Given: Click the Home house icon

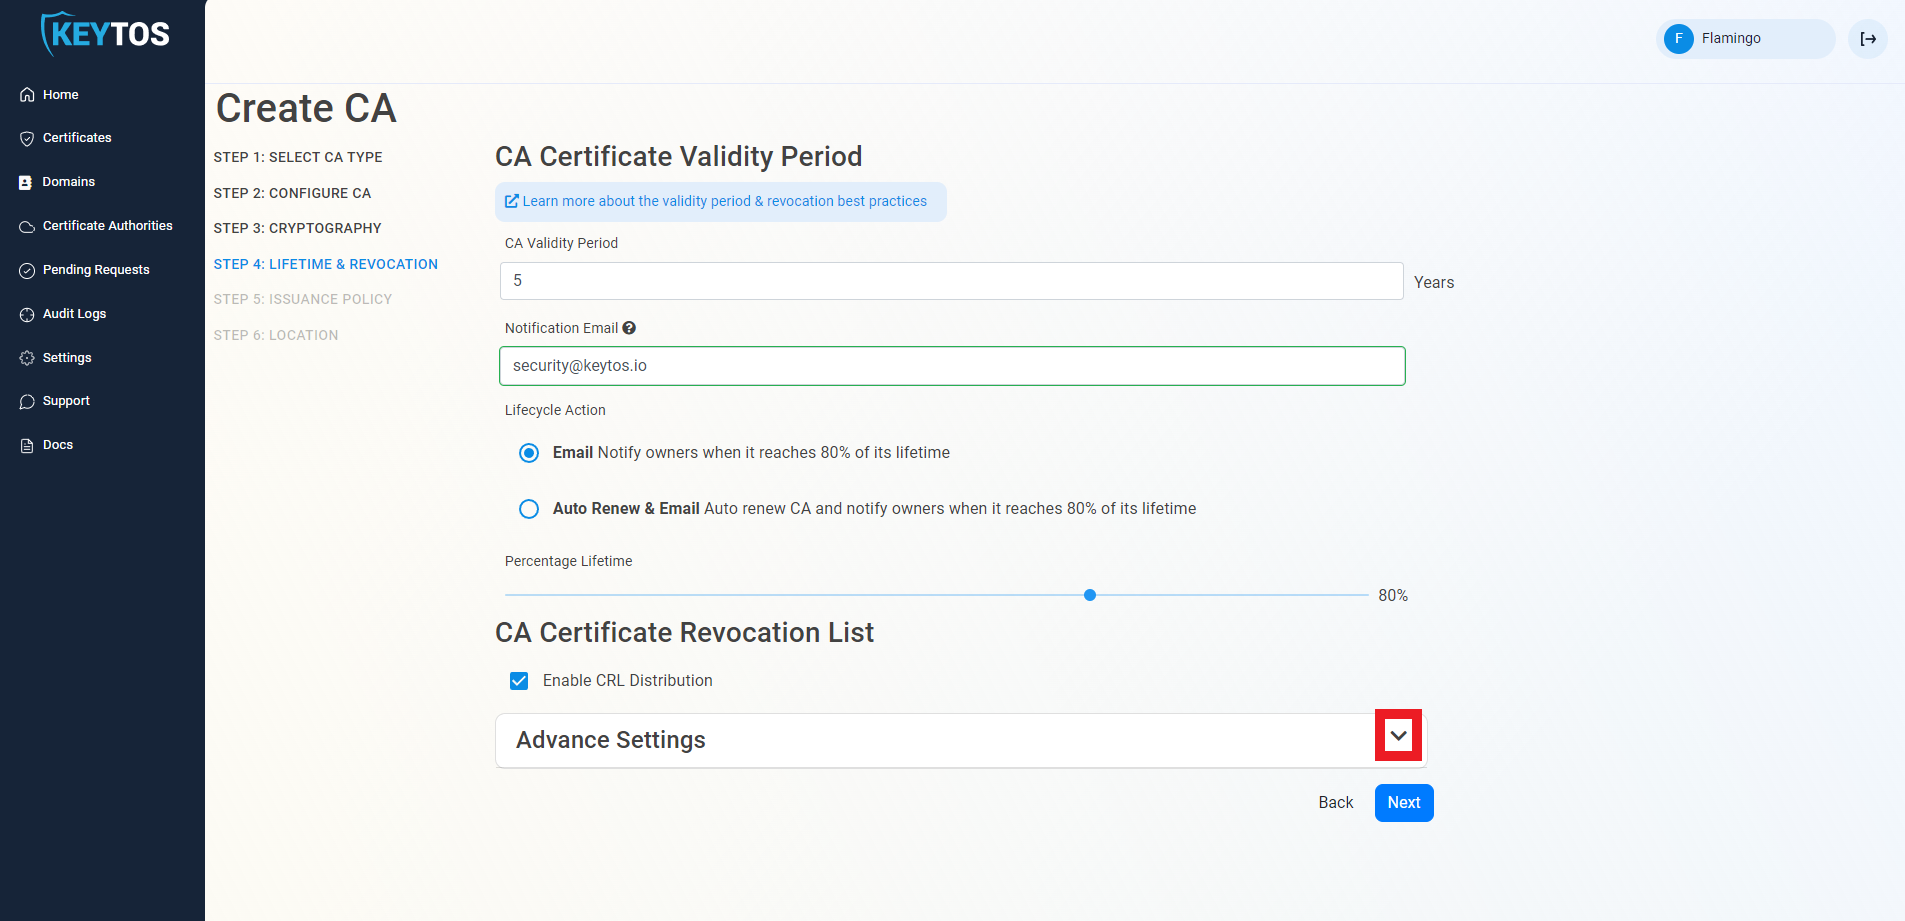Looking at the screenshot, I should click(x=27, y=95).
